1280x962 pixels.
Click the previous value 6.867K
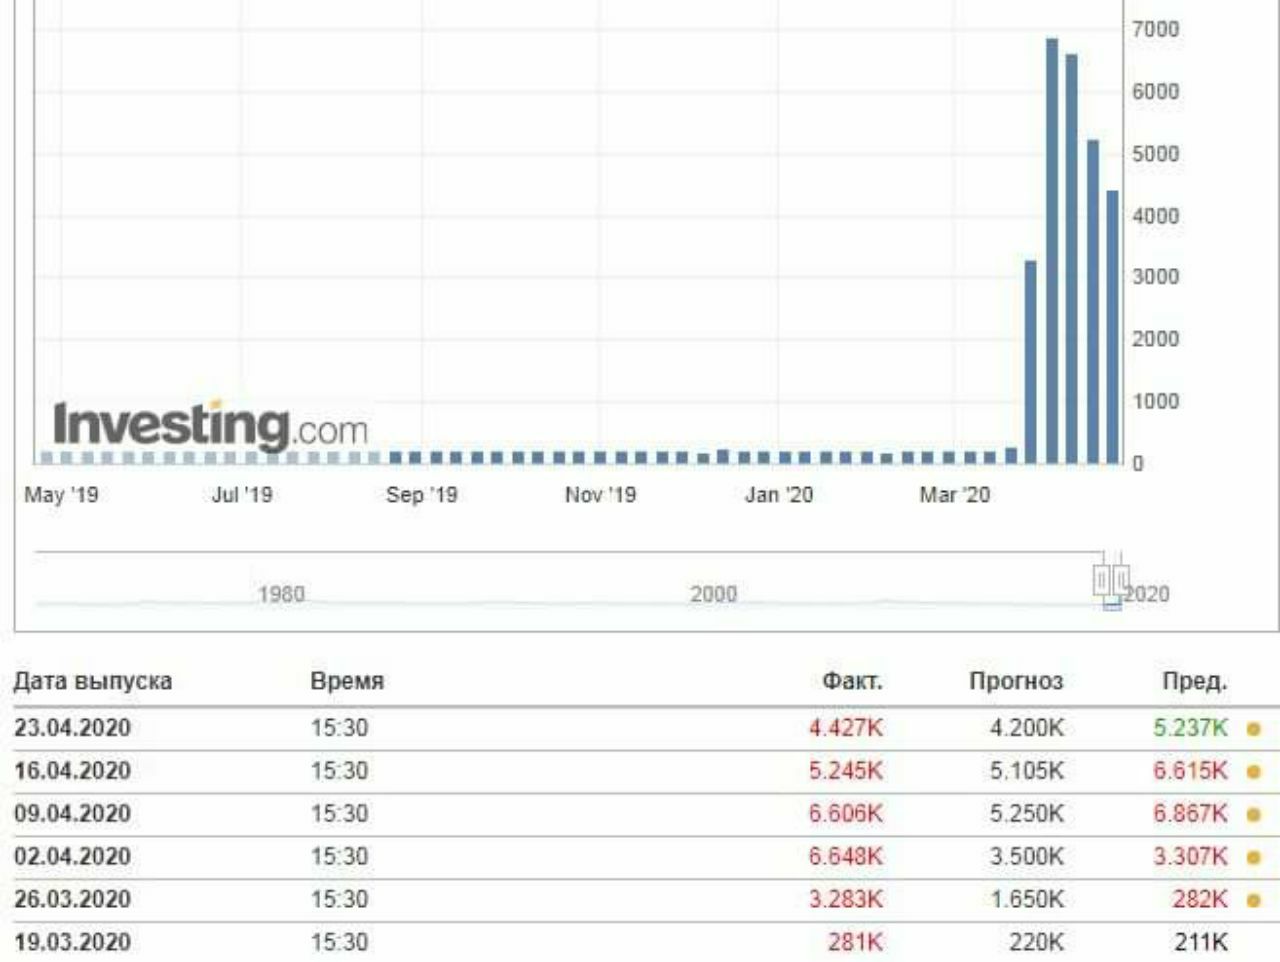tap(1190, 814)
